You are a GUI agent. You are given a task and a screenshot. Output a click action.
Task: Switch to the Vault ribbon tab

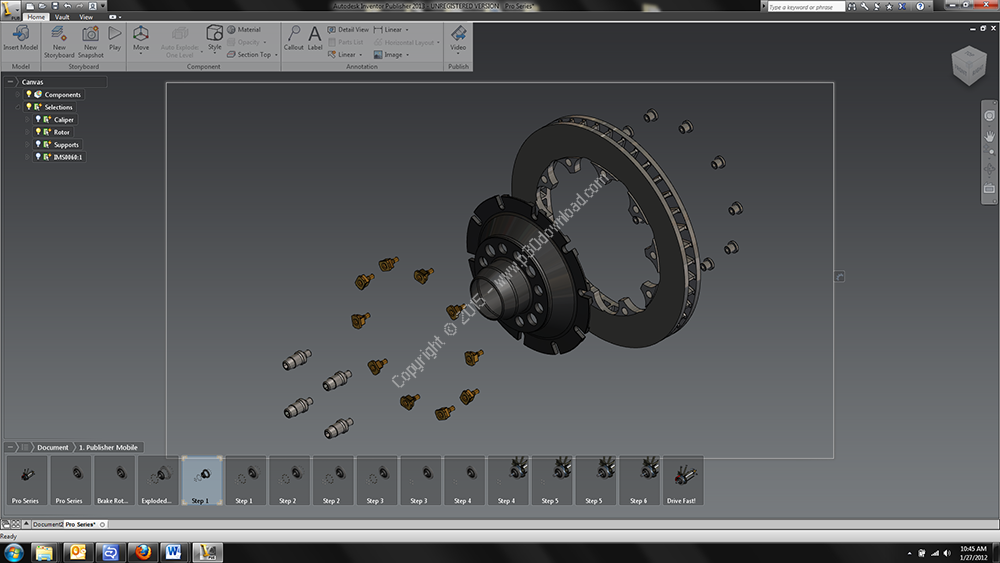(62, 17)
